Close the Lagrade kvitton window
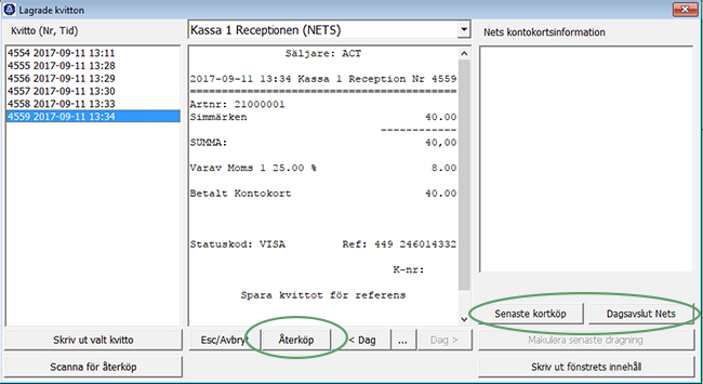Viewport: 703px width, 384px height. [x=685, y=9]
